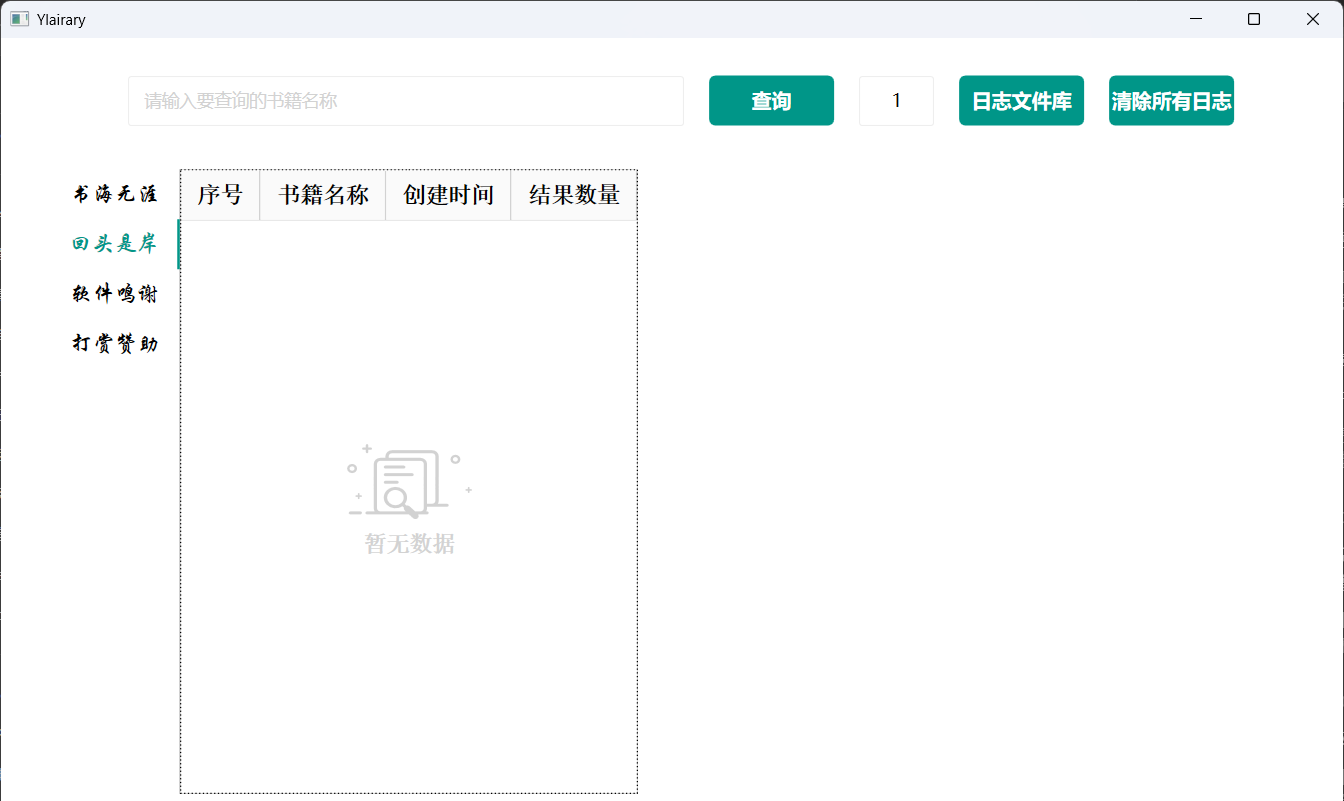Viewport: 1344px width, 801px height.
Task: Click the book name search input box
Action: pyautogui.click(x=405, y=100)
